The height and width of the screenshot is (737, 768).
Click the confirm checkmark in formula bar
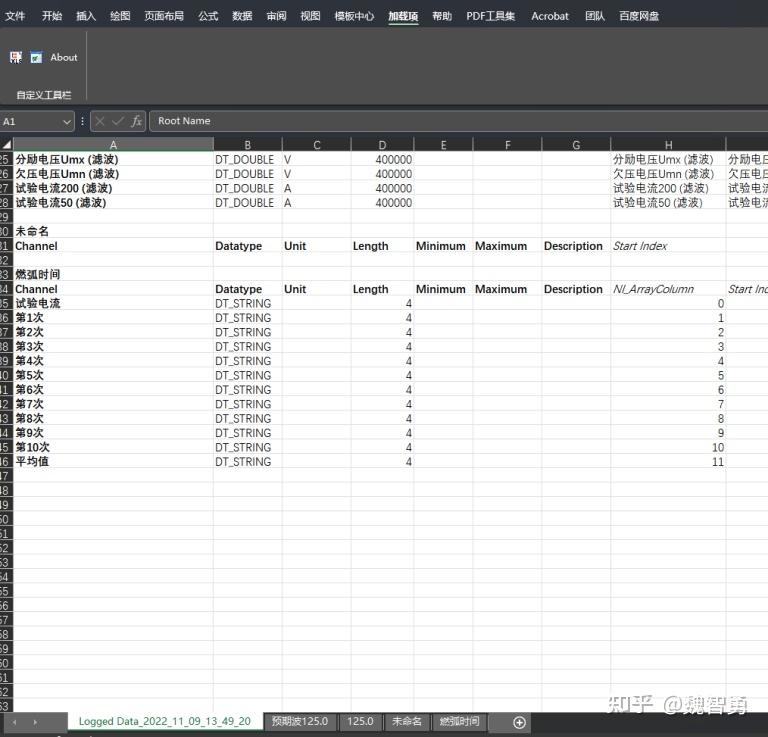[118, 121]
